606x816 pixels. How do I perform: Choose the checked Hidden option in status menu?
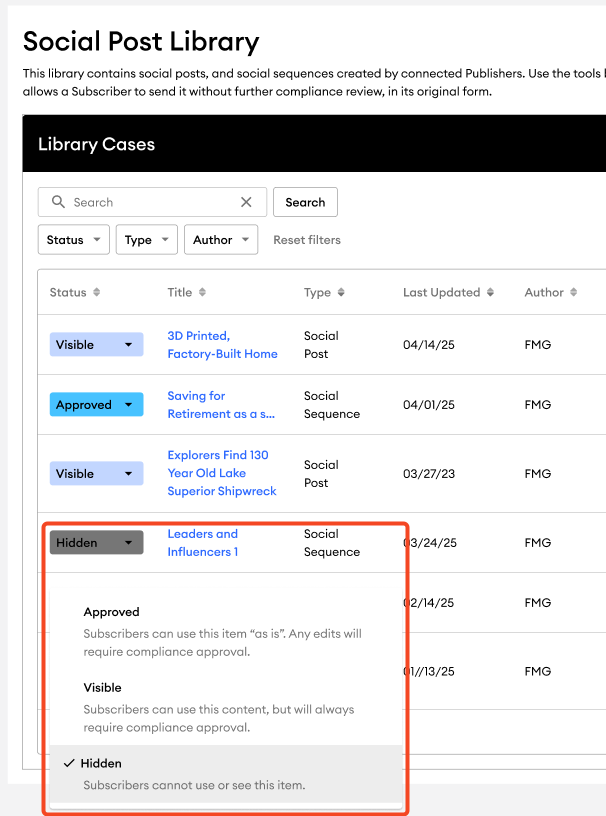[x=225, y=774]
